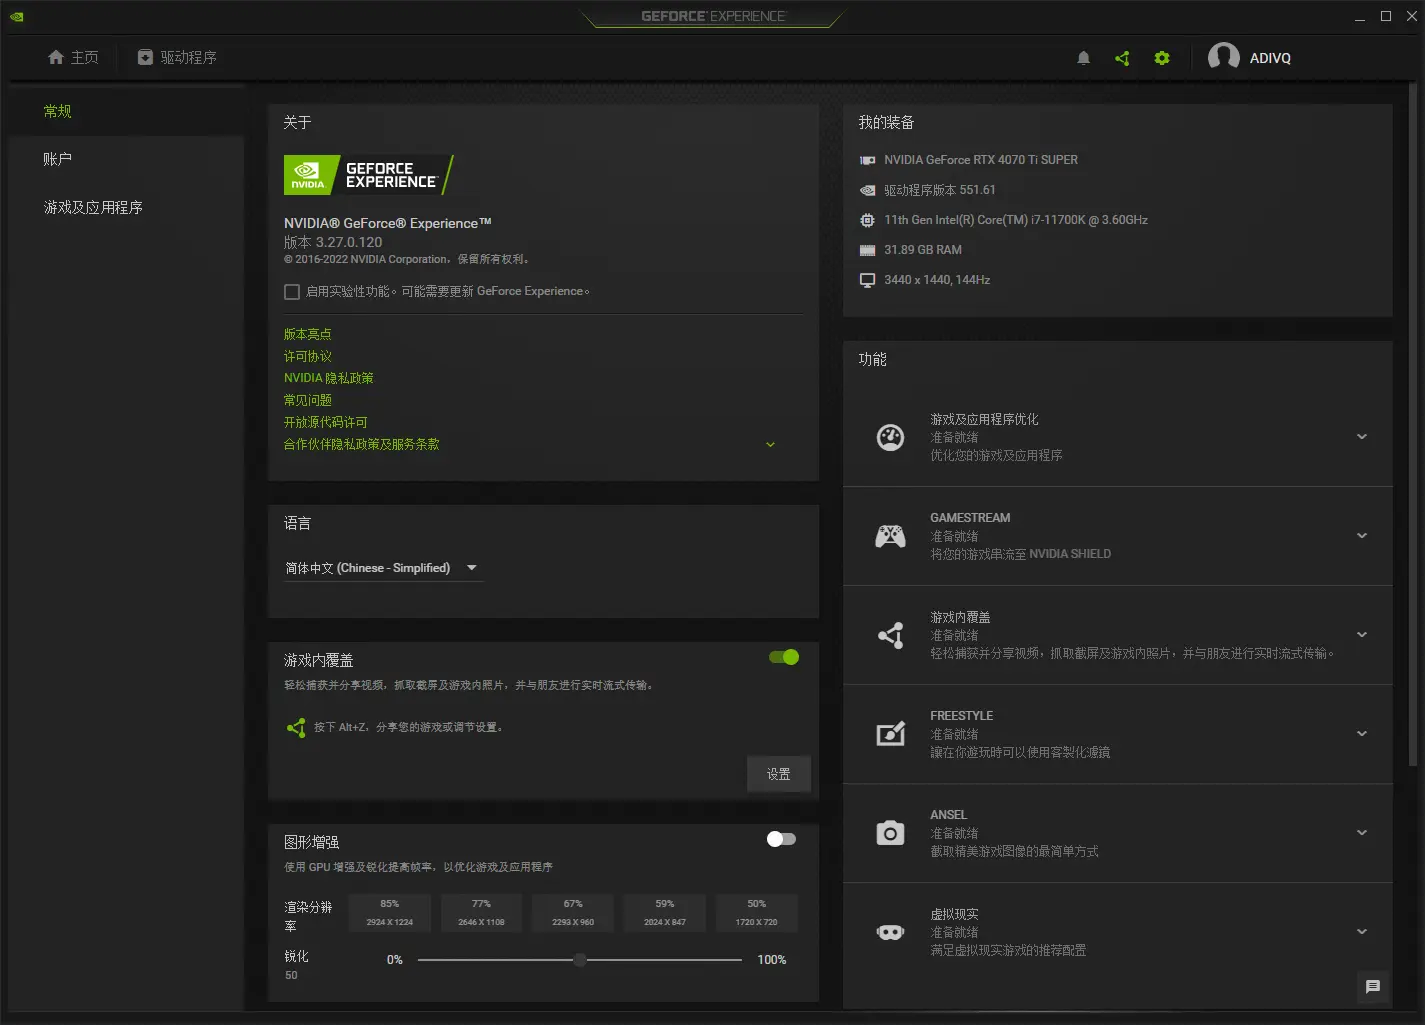Image resolution: width=1425 pixels, height=1025 pixels.
Task: Go to the 主页 Home tab
Action: (73, 58)
